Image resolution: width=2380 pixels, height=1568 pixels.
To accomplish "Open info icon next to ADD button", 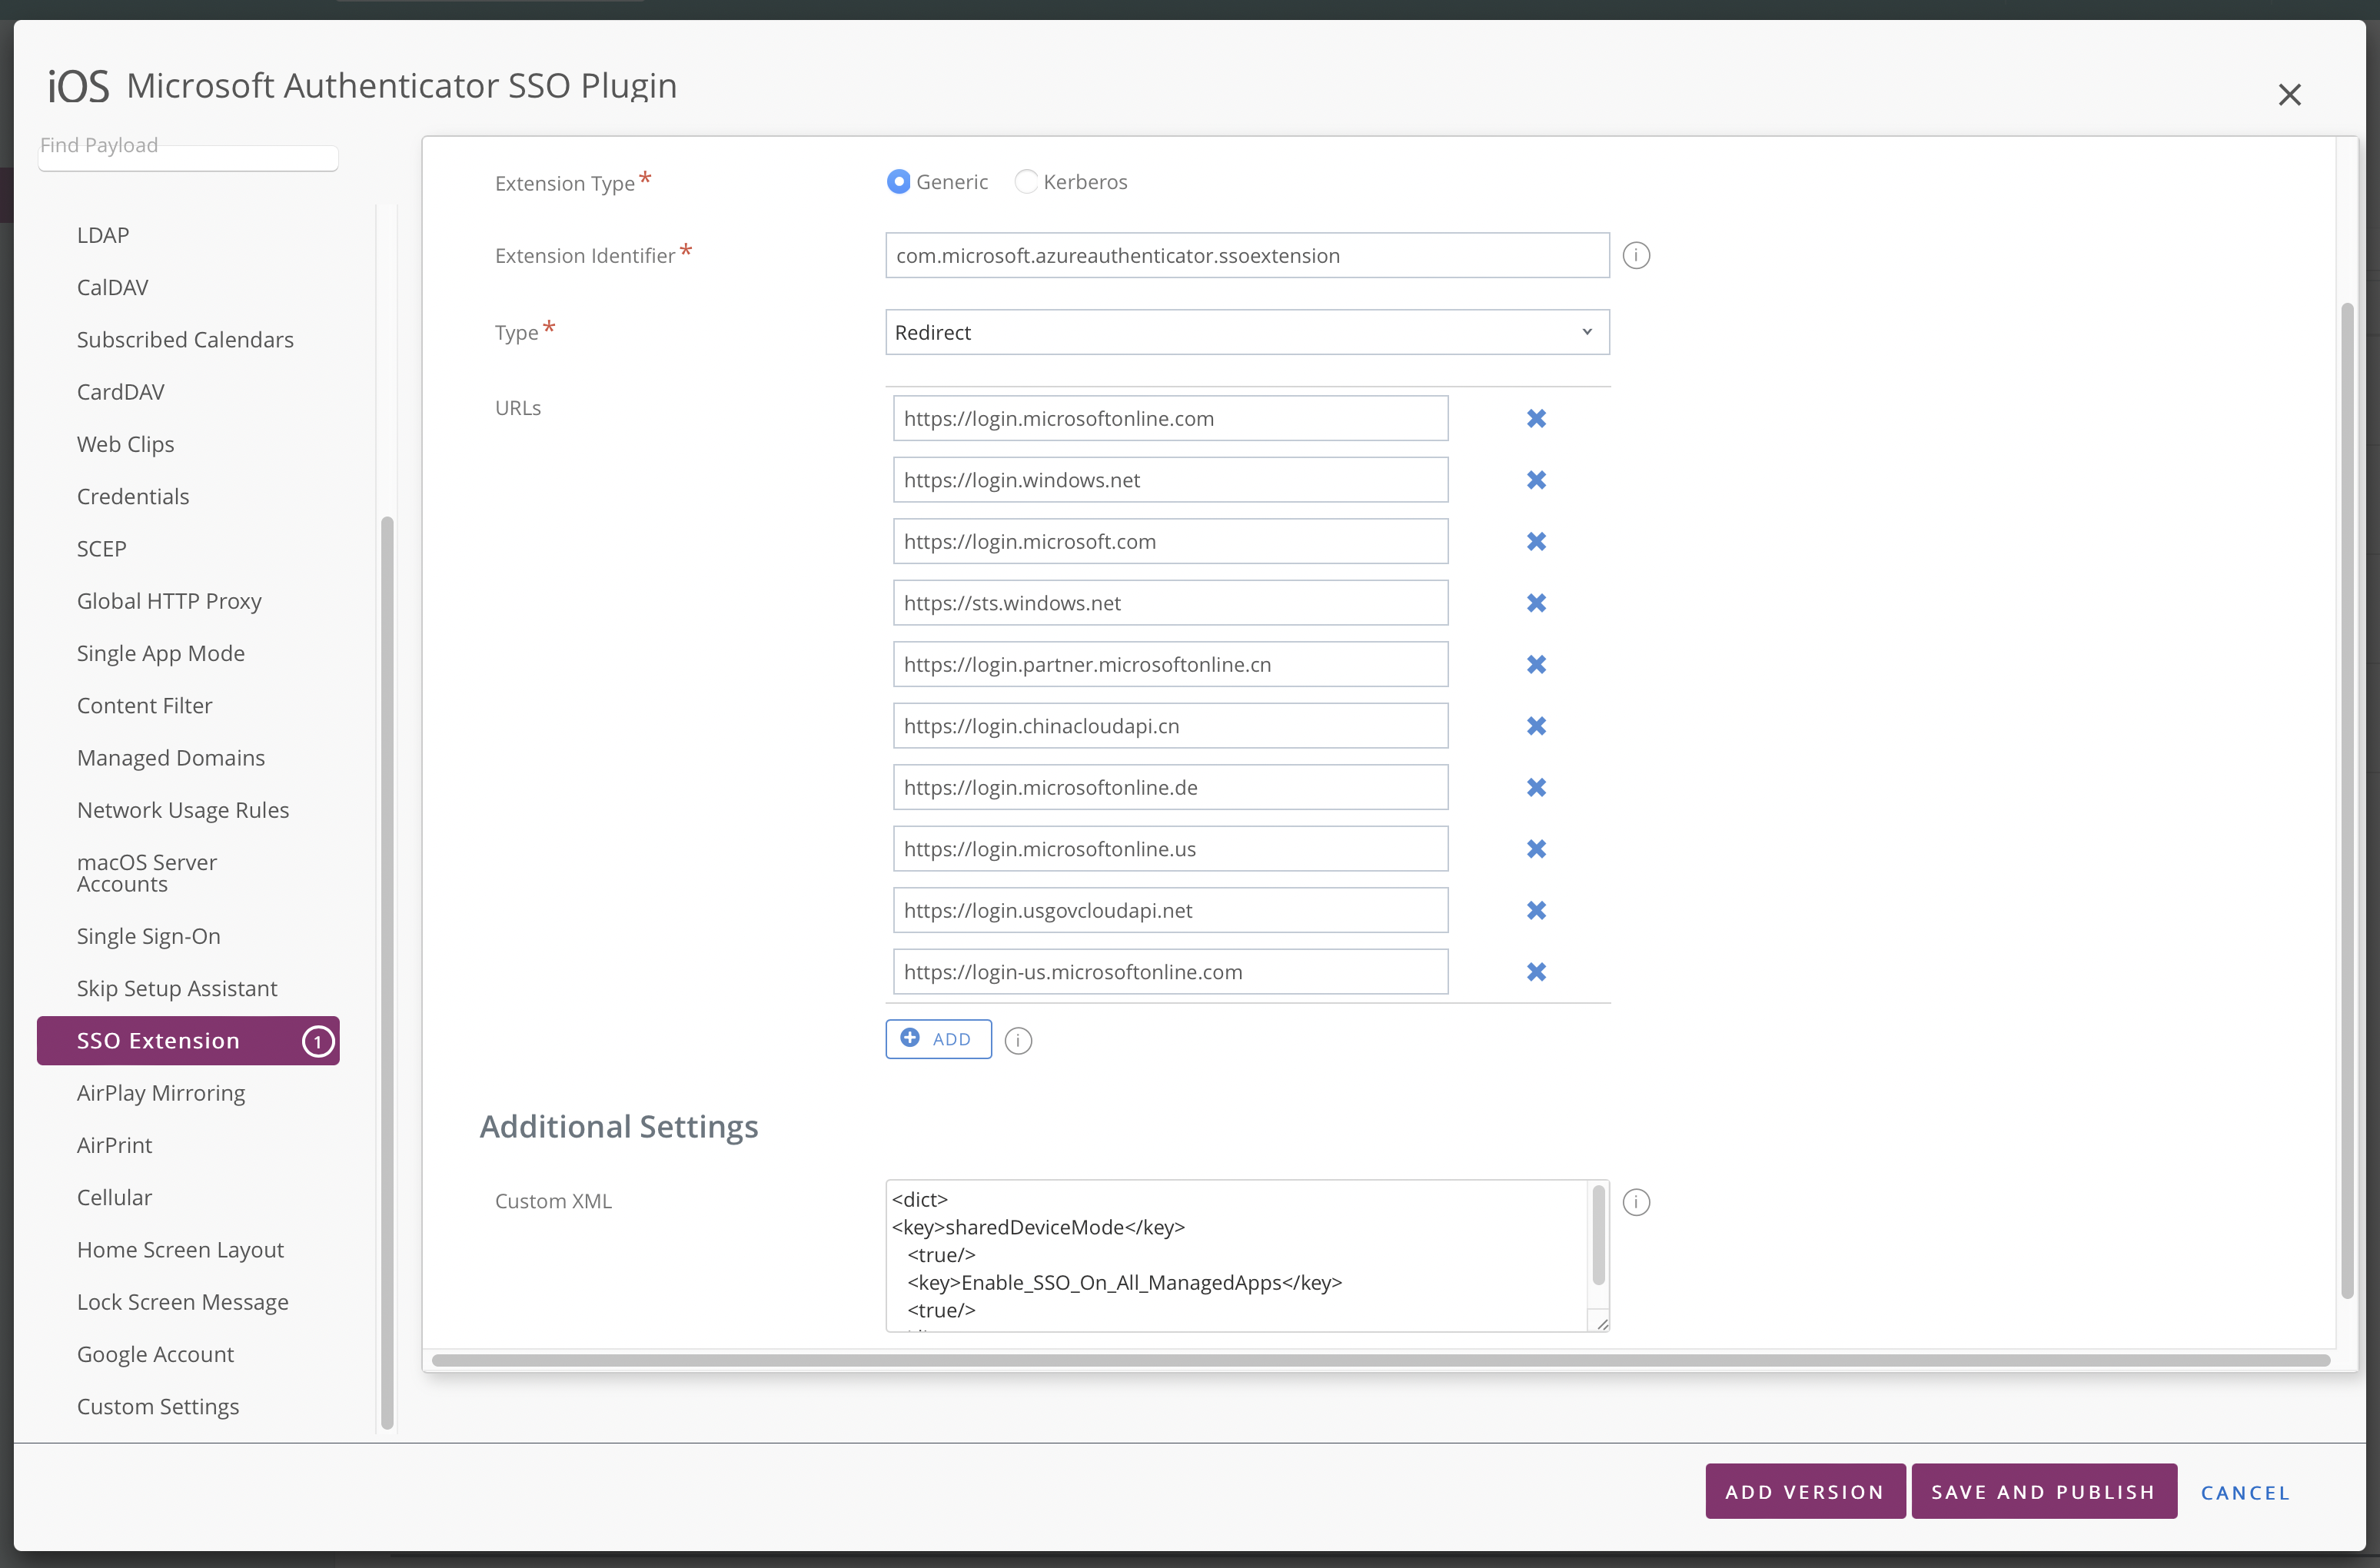I will (x=1018, y=1041).
